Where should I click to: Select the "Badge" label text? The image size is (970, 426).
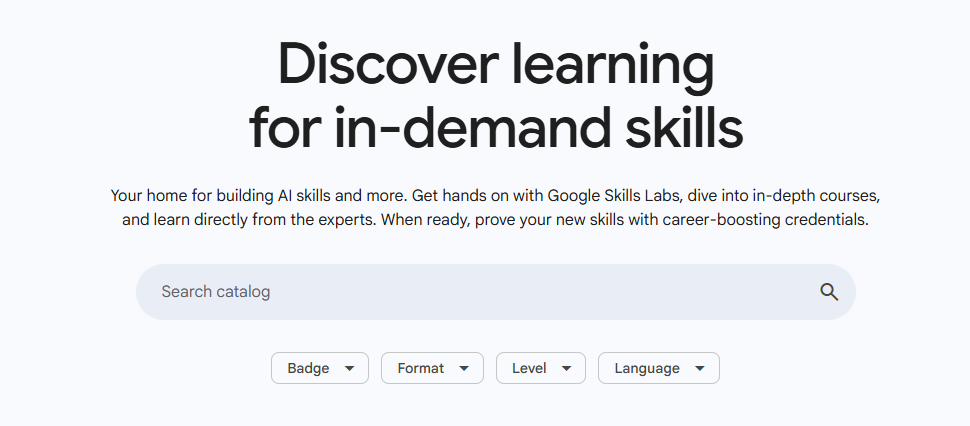[x=308, y=368]
